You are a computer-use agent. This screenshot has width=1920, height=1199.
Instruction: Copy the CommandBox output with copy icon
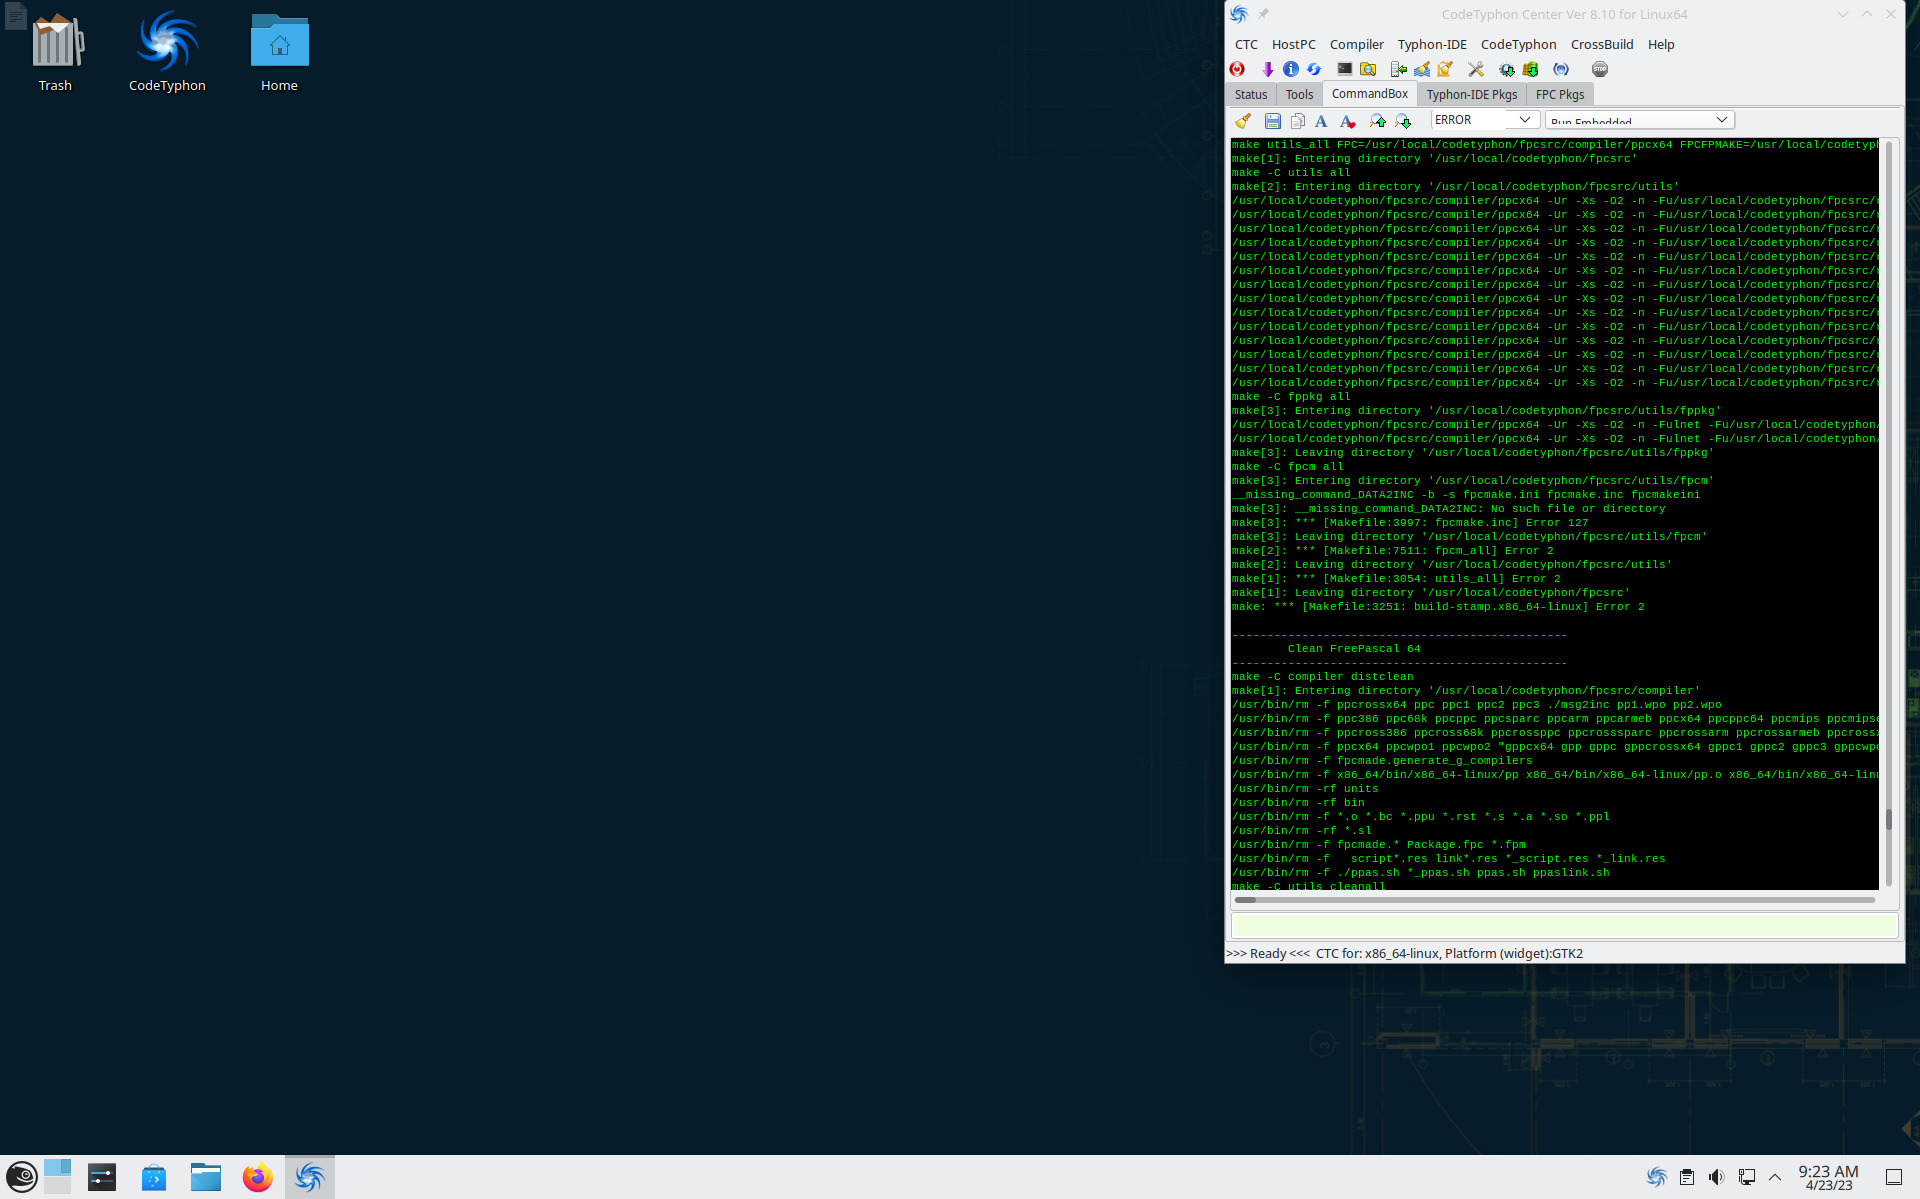1297,121
